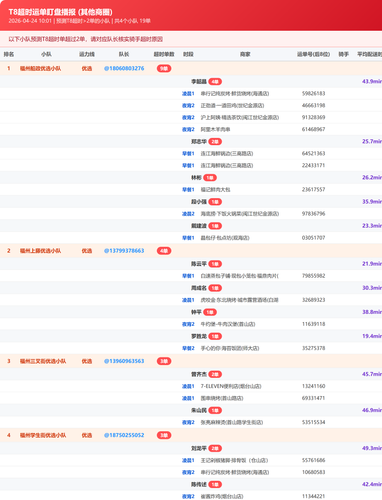Screen dimensions: 382x500
Task: Click the 23.3min average delivery time
Action: pyautogui.click(x=372, y=226)
